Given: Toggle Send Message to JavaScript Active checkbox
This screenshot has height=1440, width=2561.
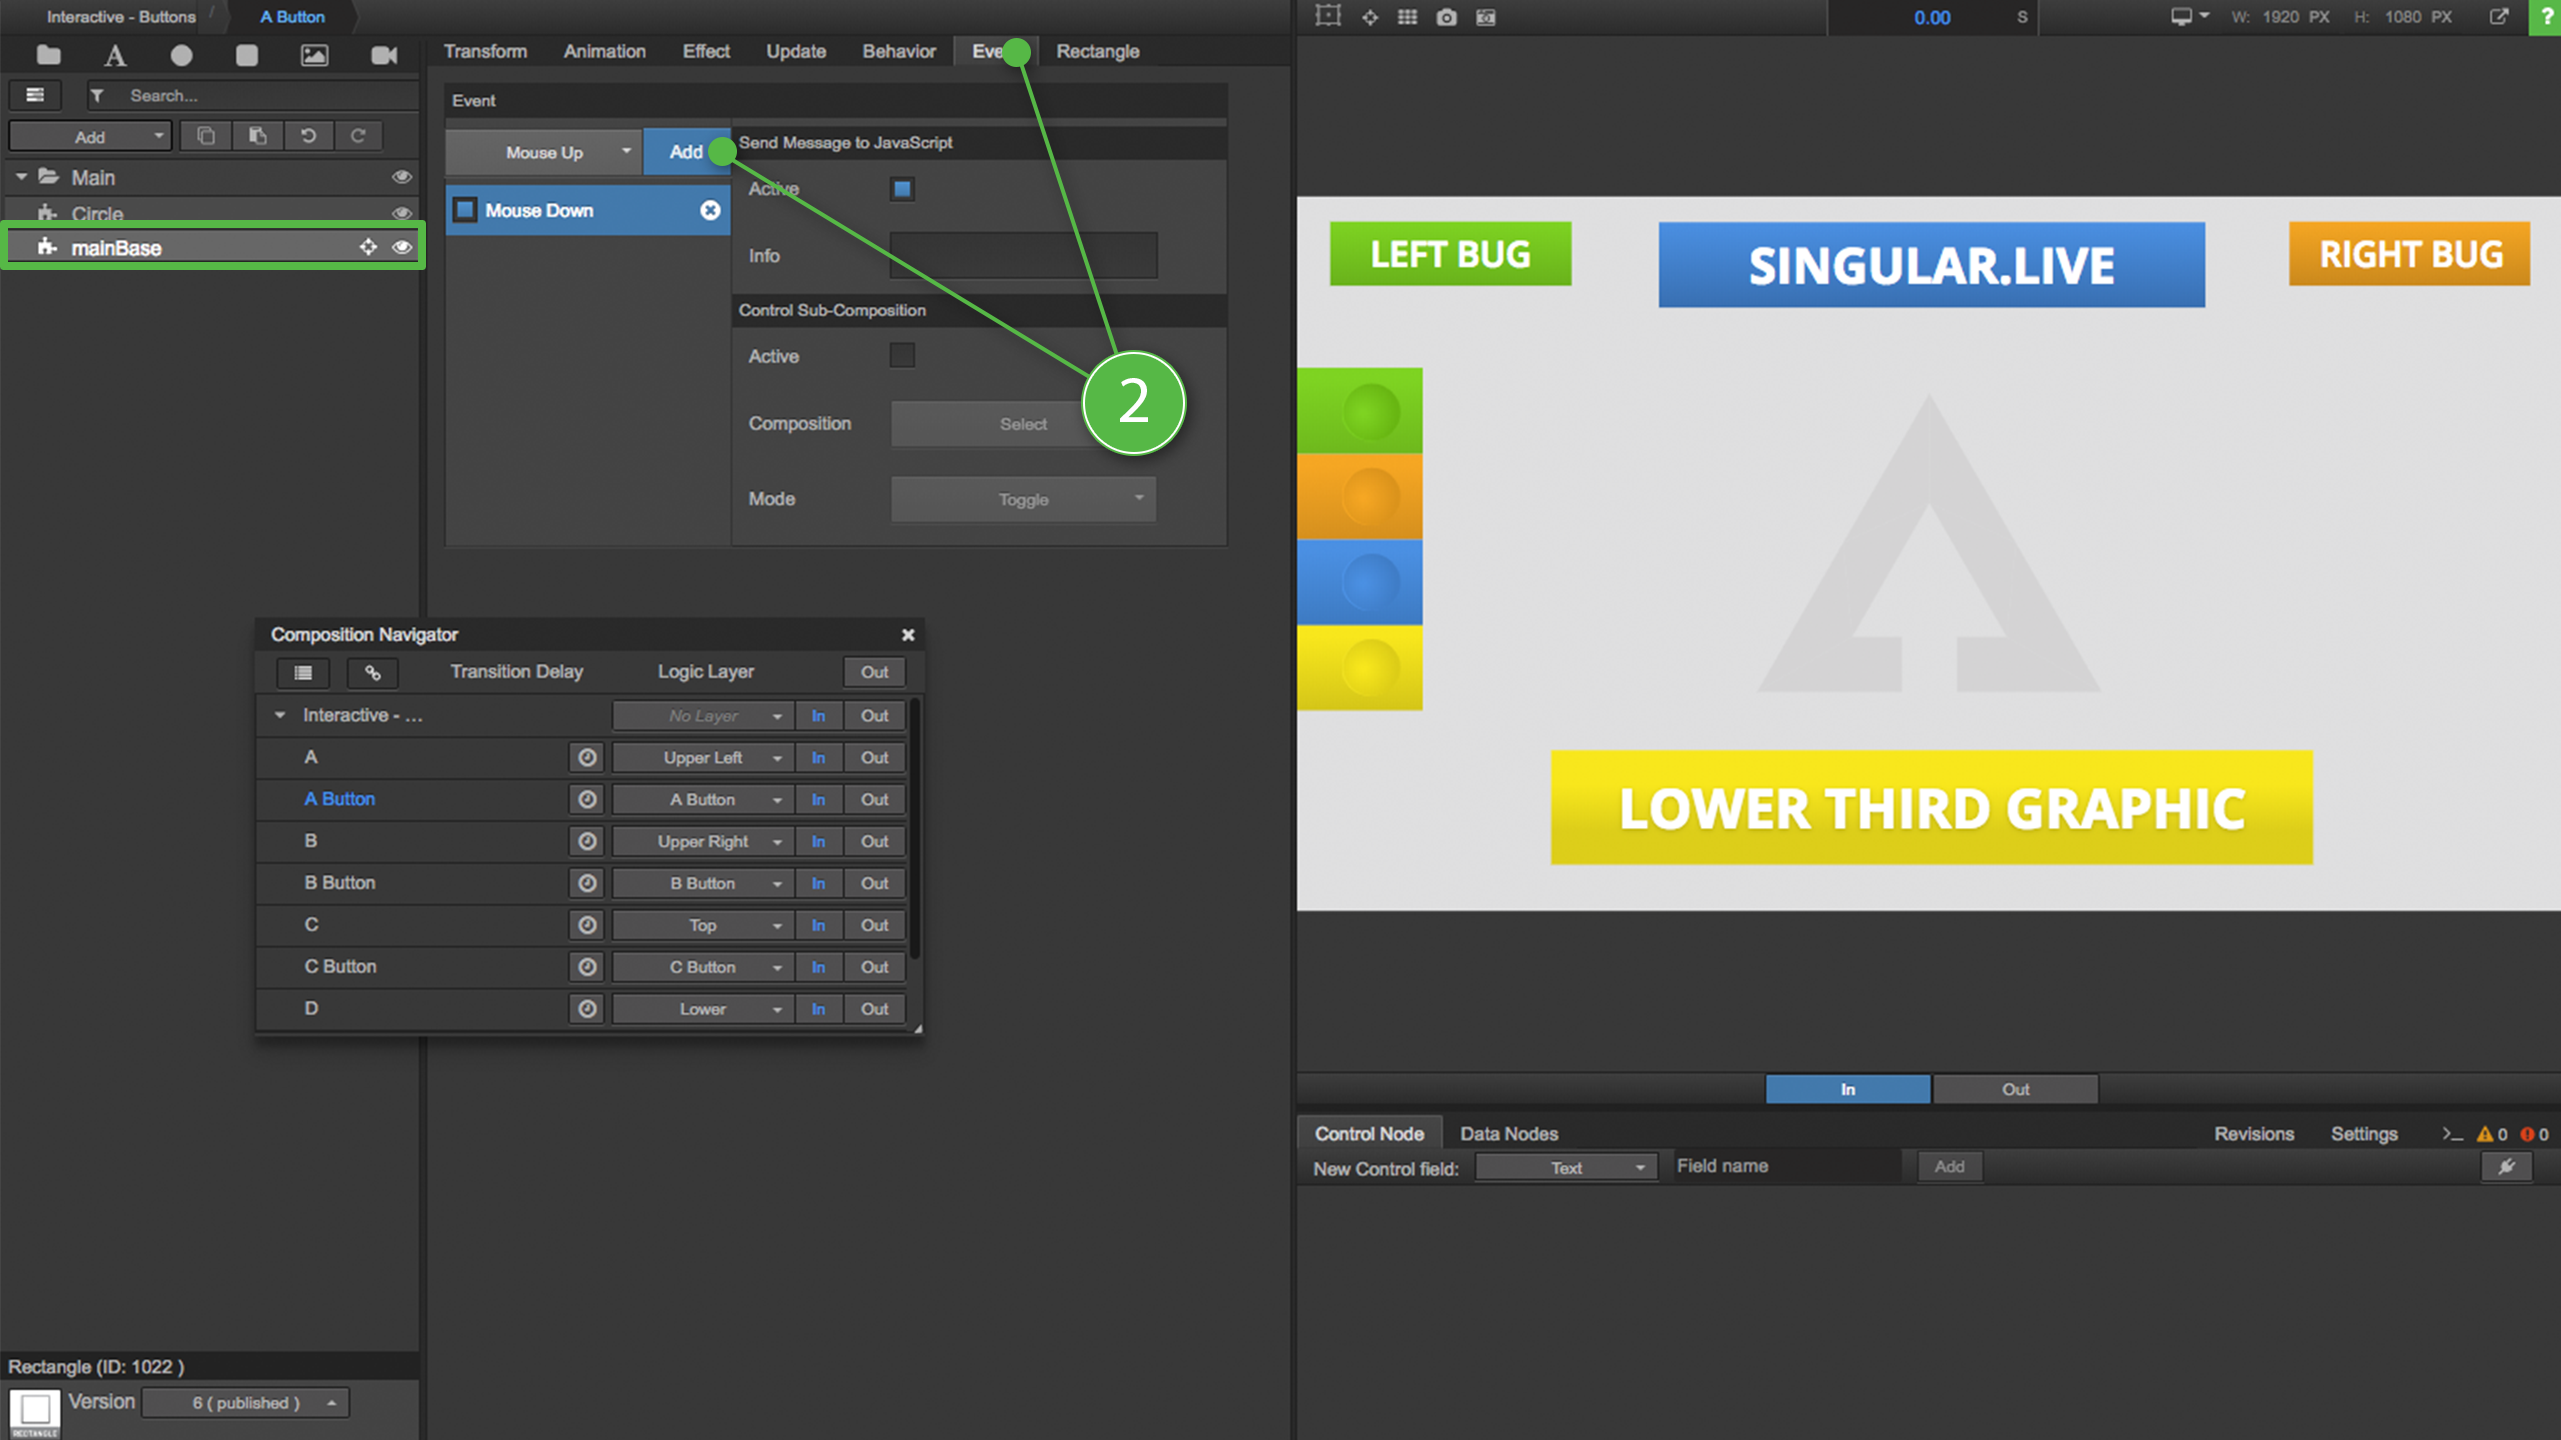Looking at the screenshot, I should (x=902, y=188).
